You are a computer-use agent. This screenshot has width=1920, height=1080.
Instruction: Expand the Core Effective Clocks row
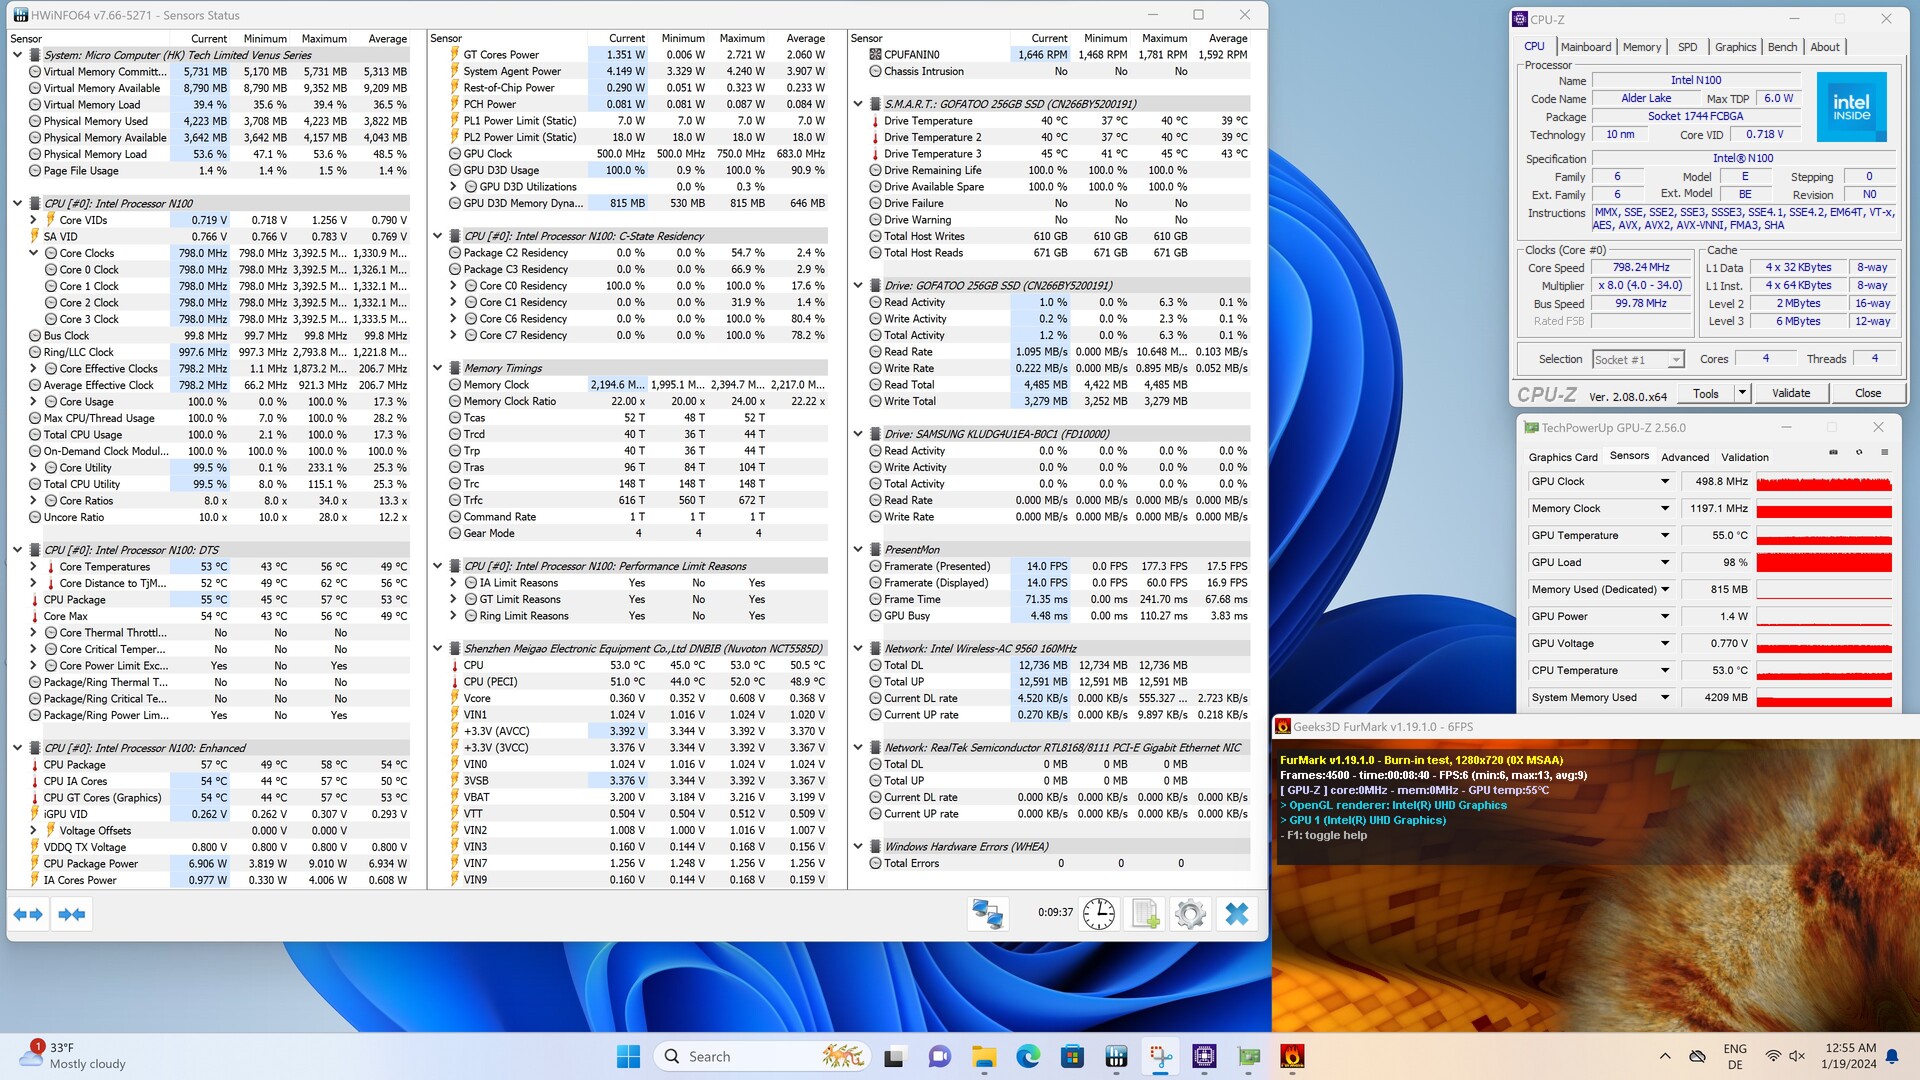pyautogui.click(x=33, y=369)
